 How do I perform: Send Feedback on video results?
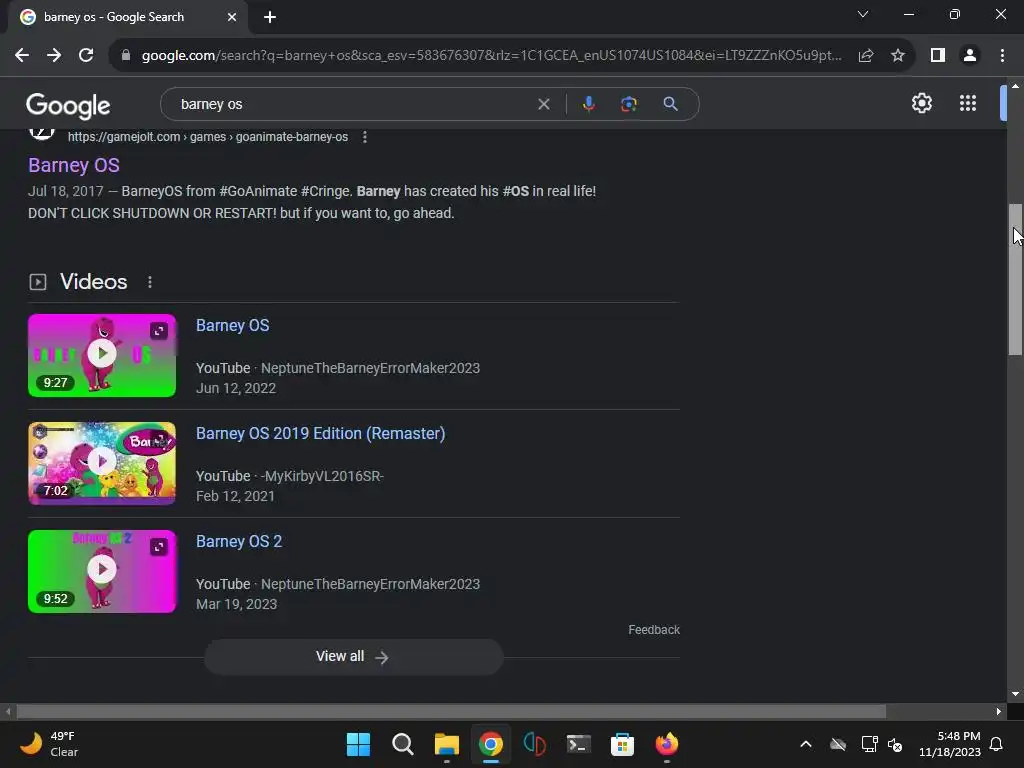tap(654, 630)
